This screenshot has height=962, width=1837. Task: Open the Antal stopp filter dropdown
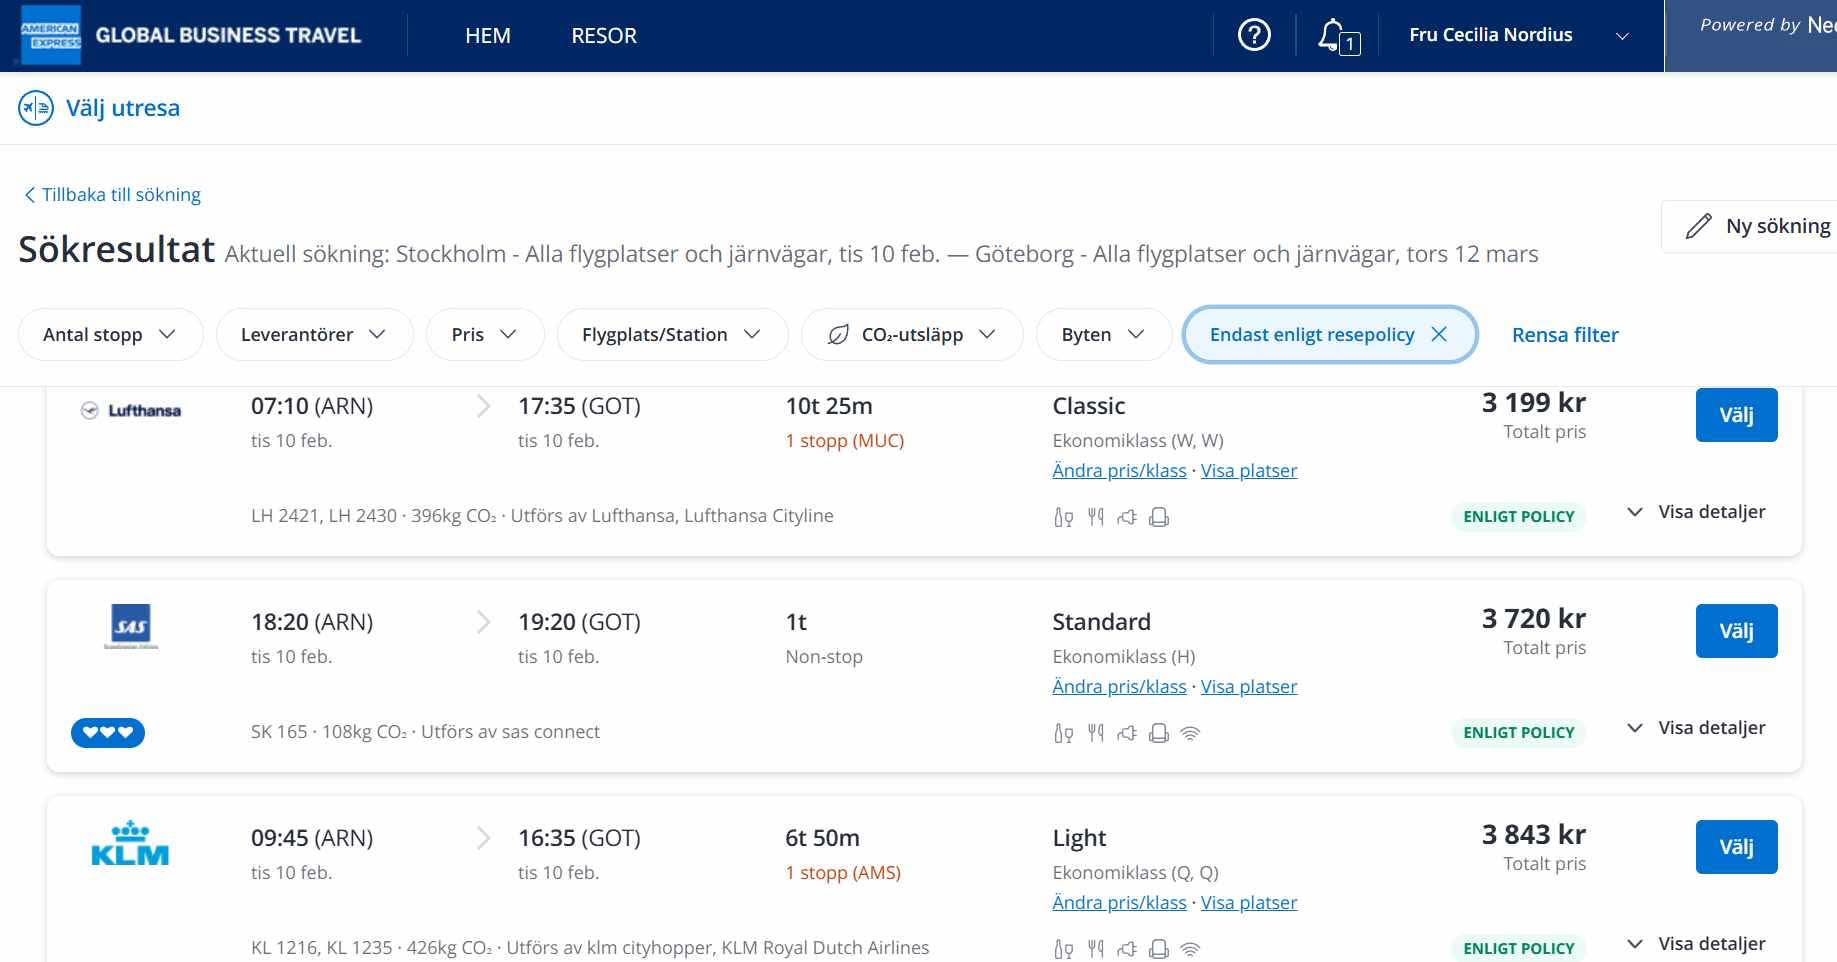coord(110,334)
